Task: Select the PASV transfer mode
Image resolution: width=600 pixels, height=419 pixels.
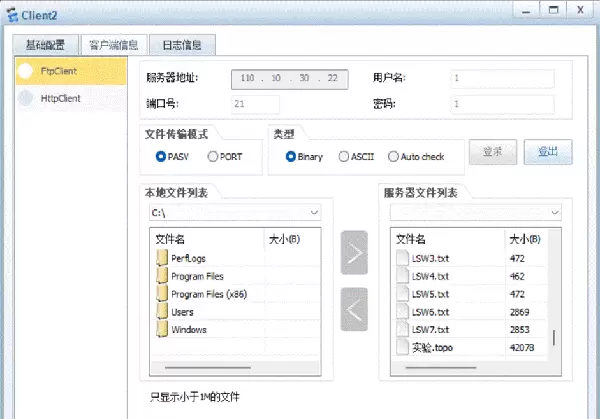Action: point(161,157)
